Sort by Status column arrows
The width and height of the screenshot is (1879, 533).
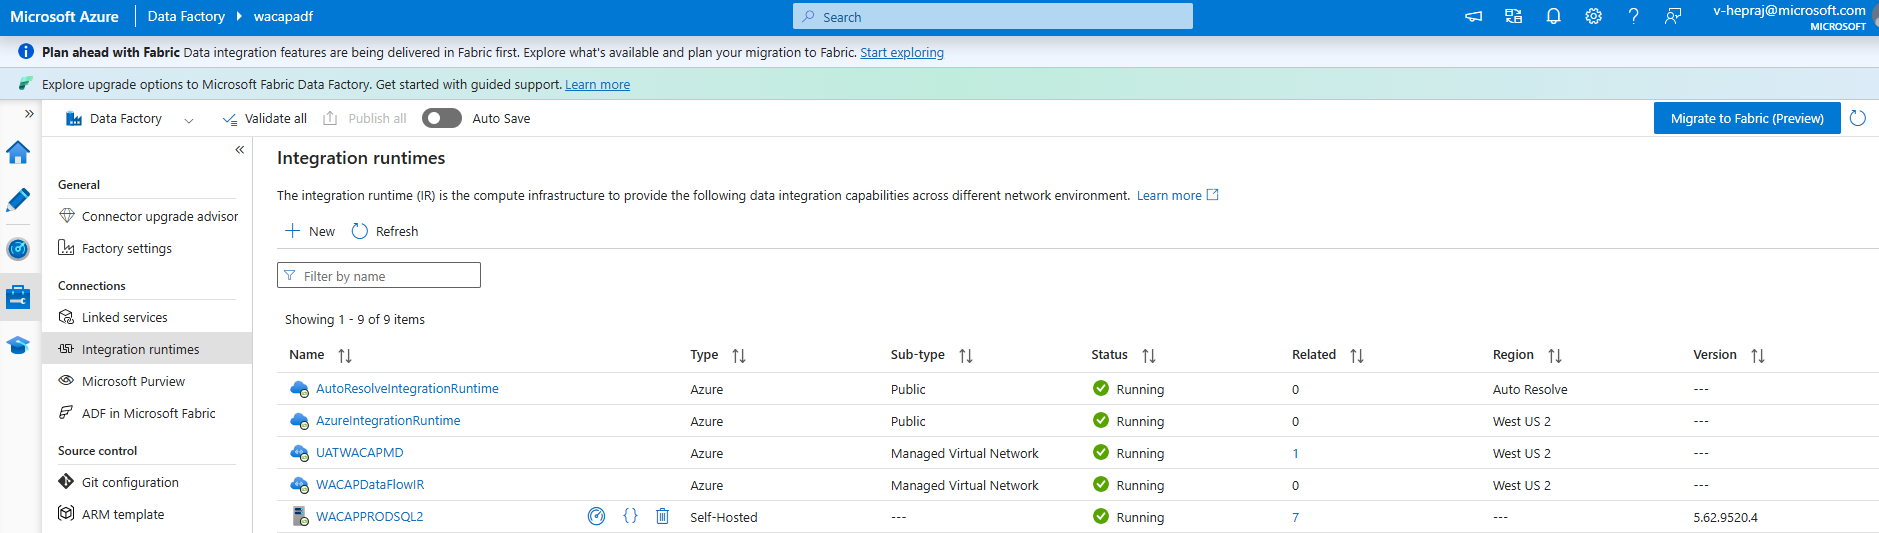tap(1149, 355)
